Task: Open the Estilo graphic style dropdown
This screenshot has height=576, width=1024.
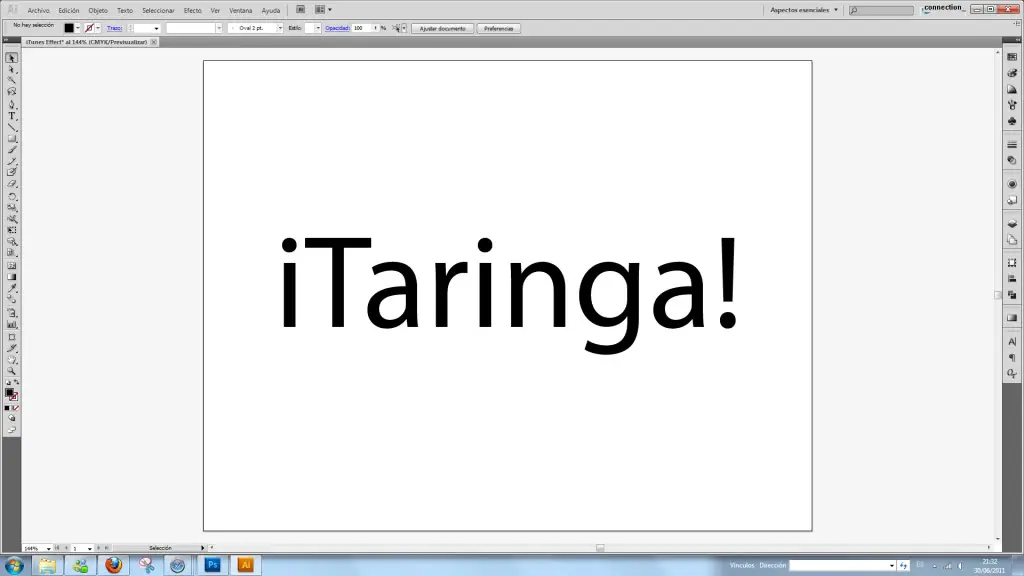Action: pyautogui.click(x=318, y=28)
